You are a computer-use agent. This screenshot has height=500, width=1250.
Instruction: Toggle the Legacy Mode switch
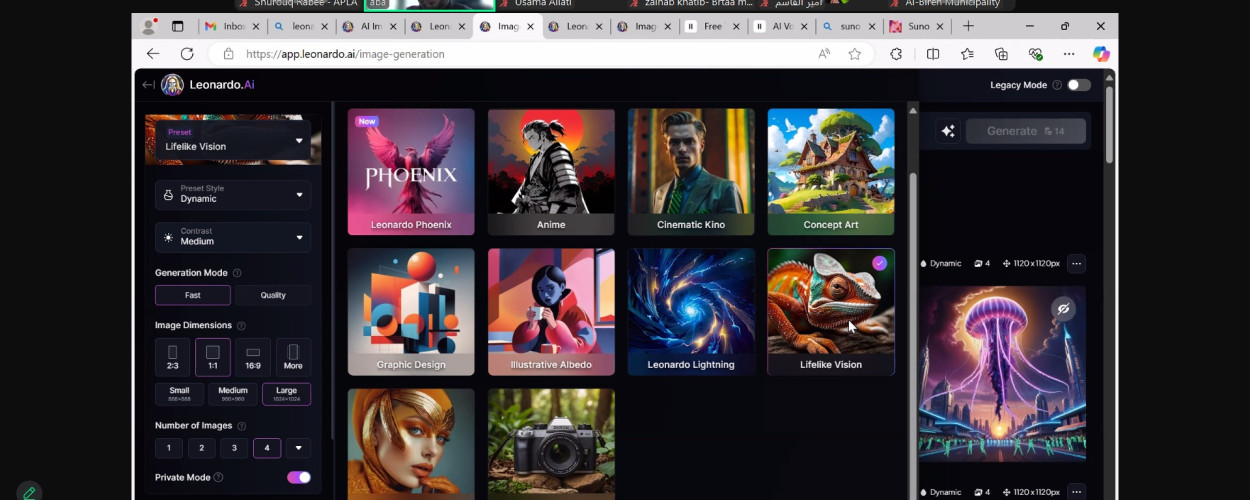coord(1078,85)
